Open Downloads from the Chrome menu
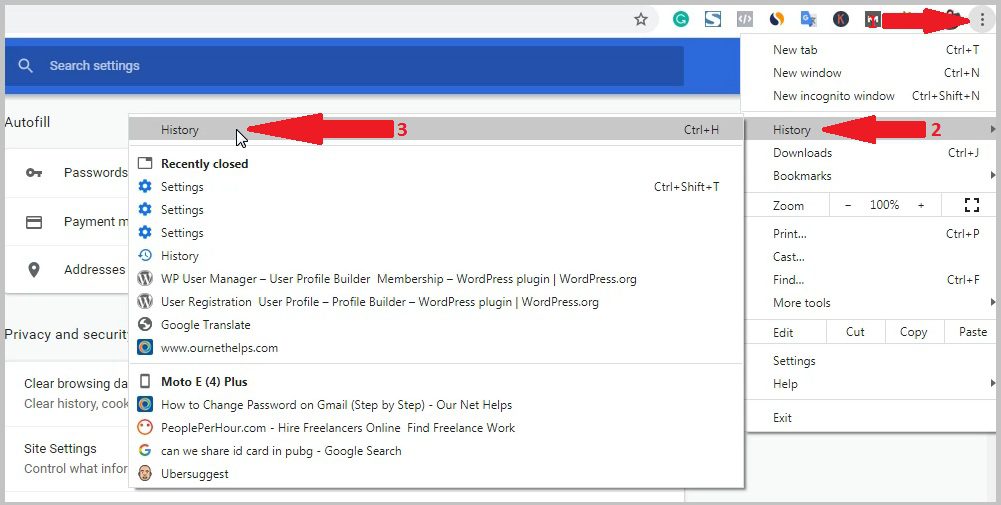 coord(870,153)
